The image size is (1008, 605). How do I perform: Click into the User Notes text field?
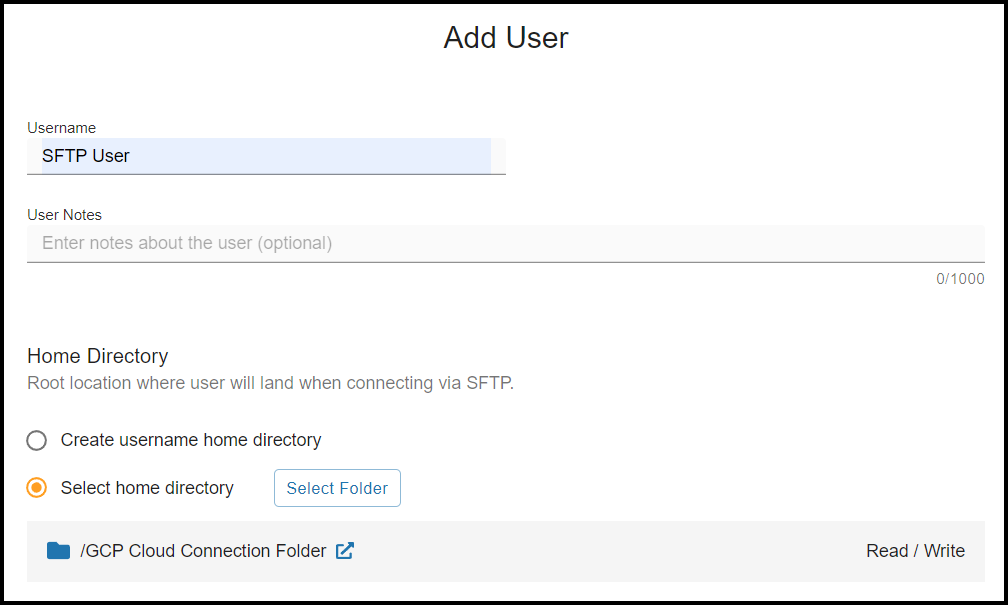coord(505,244)
